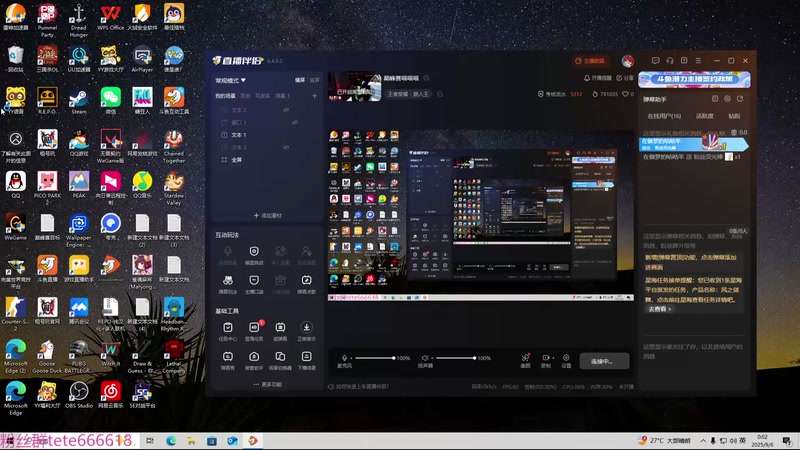Click the edit icon next to the game category
The image size is (800, 450).
pos(440,94)
